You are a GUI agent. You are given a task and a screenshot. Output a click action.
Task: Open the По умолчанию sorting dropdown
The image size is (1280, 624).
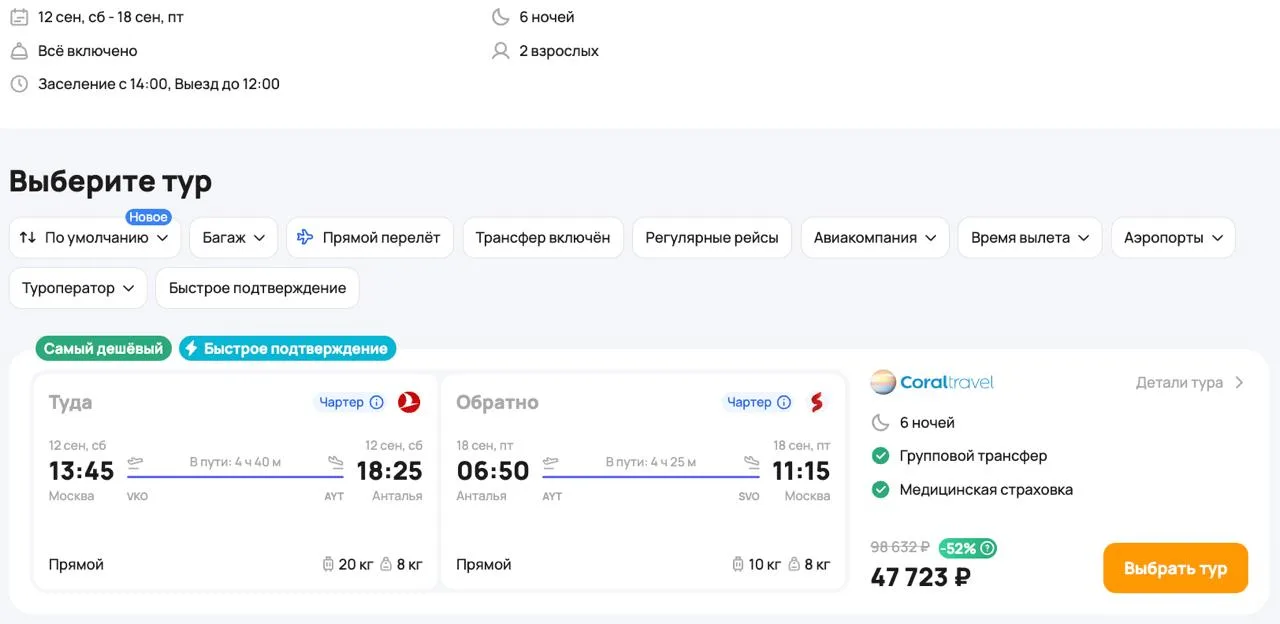point(95,238)
